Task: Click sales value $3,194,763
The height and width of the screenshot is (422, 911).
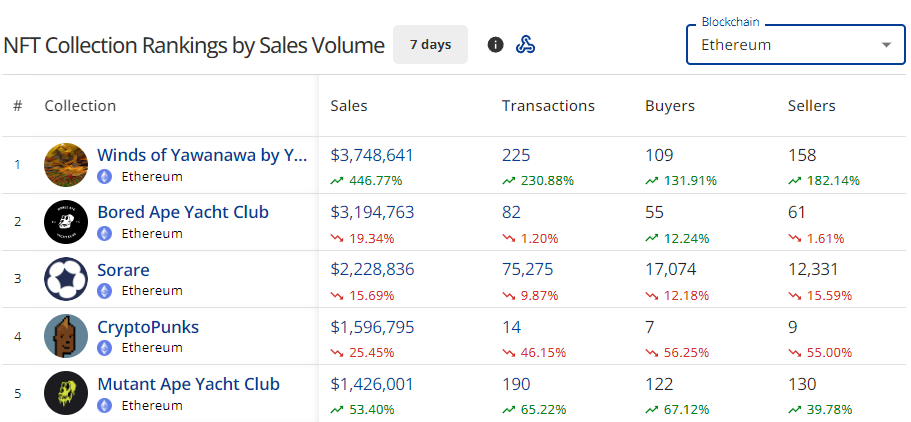Action: (372, 212)
